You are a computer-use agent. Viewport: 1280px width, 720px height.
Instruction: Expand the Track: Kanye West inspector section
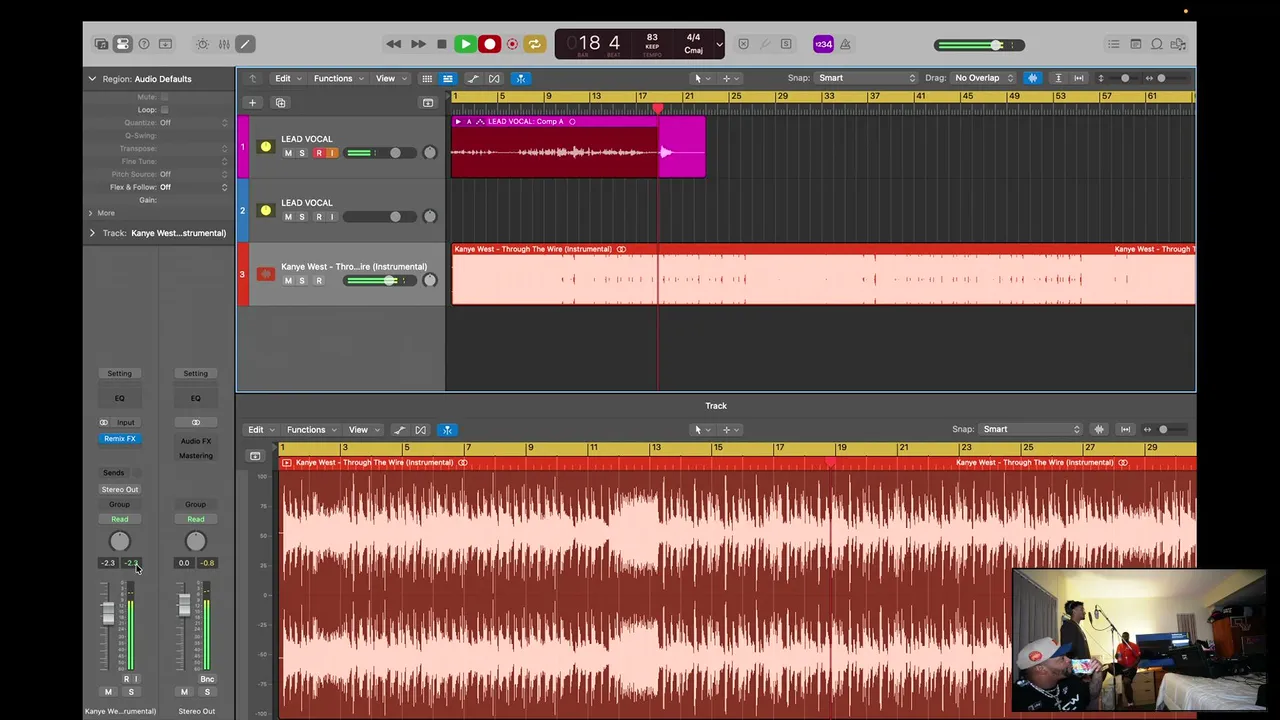(92, 233)
